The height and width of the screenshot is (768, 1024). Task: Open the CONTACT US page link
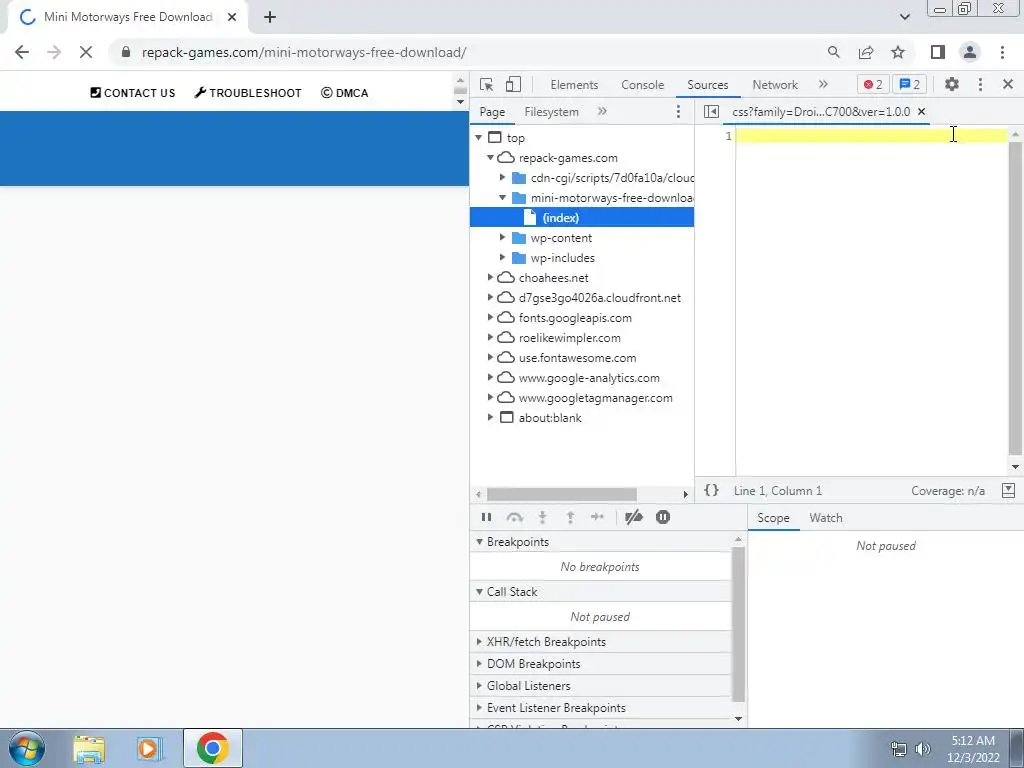(x=133, y=93)
